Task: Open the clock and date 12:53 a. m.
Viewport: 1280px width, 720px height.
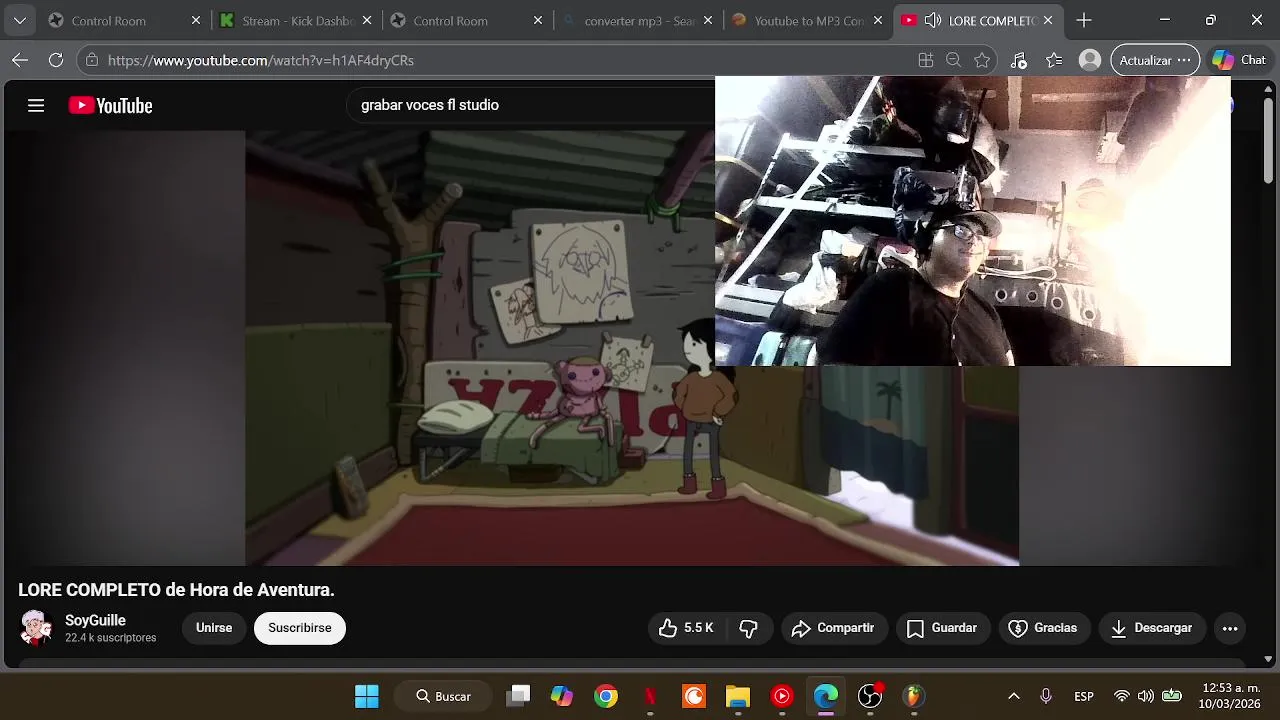Action: pos(1230,696)
